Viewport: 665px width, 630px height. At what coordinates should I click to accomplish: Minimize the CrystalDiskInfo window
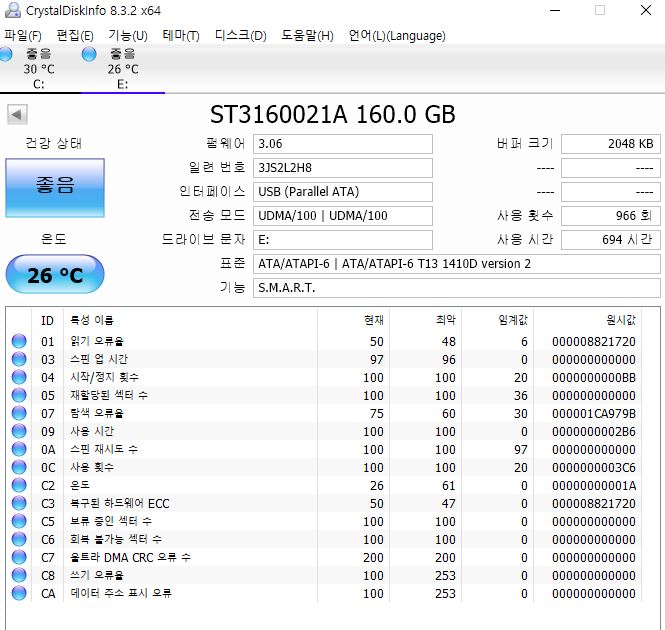(x=555, y=10)
